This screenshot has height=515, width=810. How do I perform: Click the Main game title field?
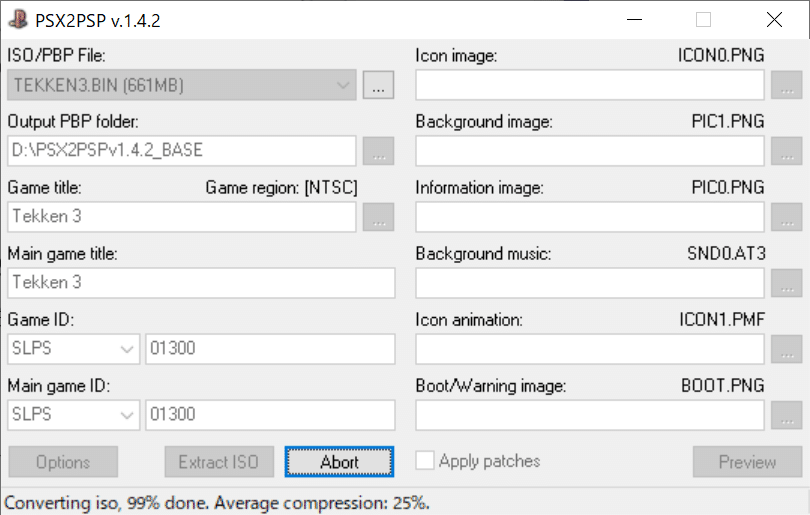pyautogui.click(x=202, y=283)
